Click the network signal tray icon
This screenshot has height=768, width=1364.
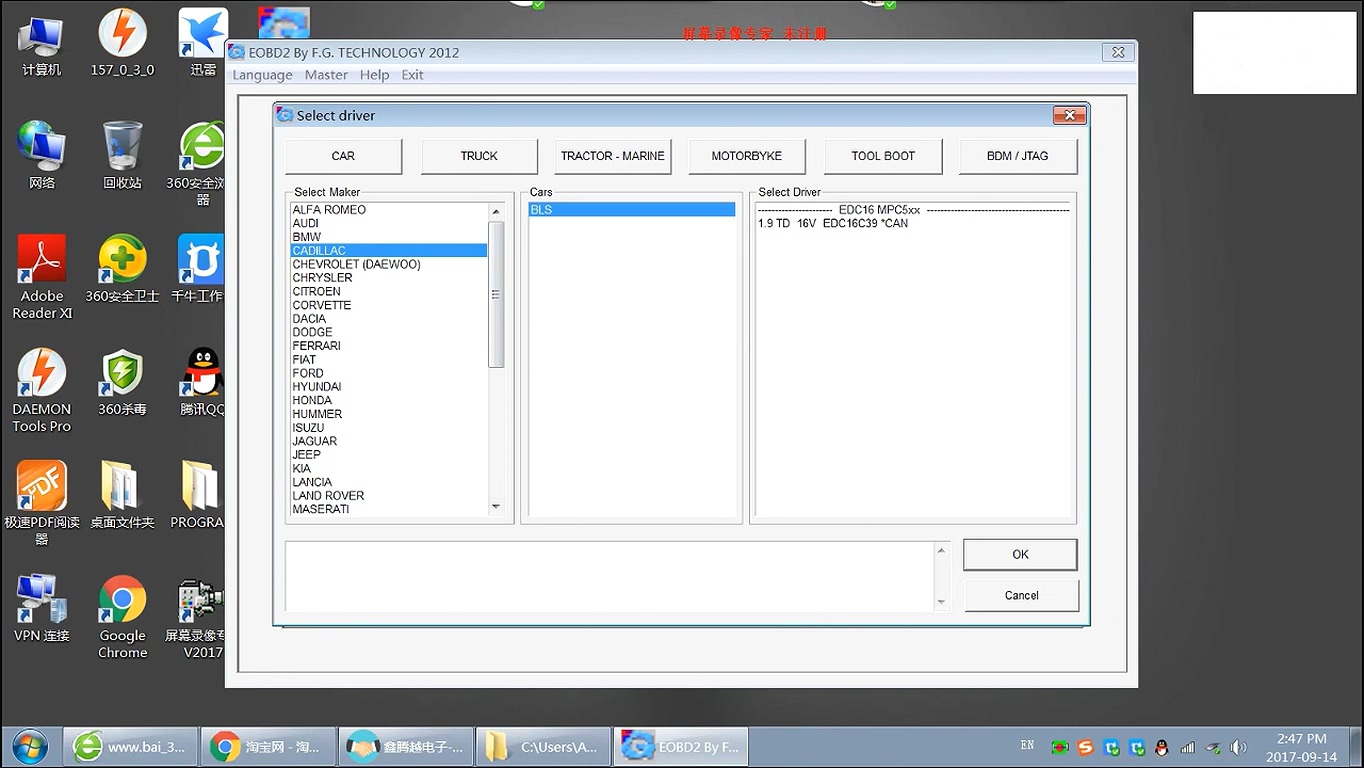coord(1187,747)
